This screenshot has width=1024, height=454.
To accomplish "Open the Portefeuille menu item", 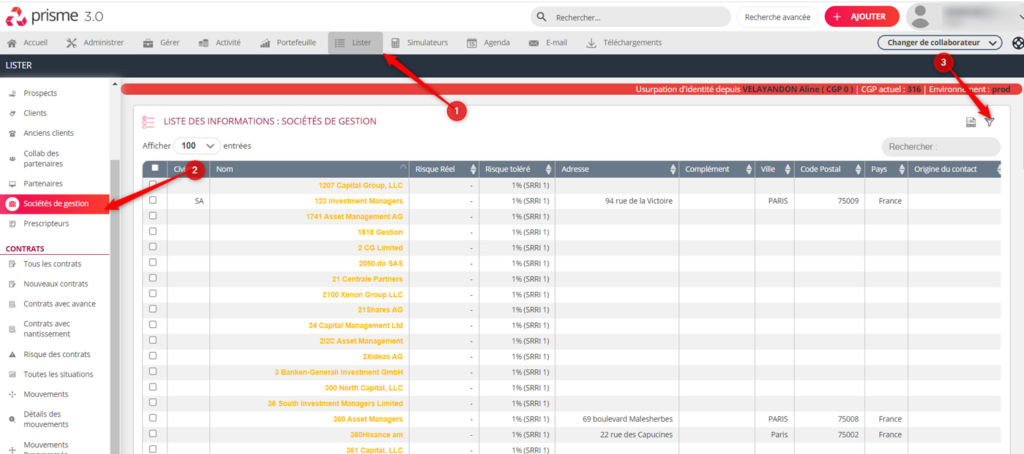I will coord(288,43).
